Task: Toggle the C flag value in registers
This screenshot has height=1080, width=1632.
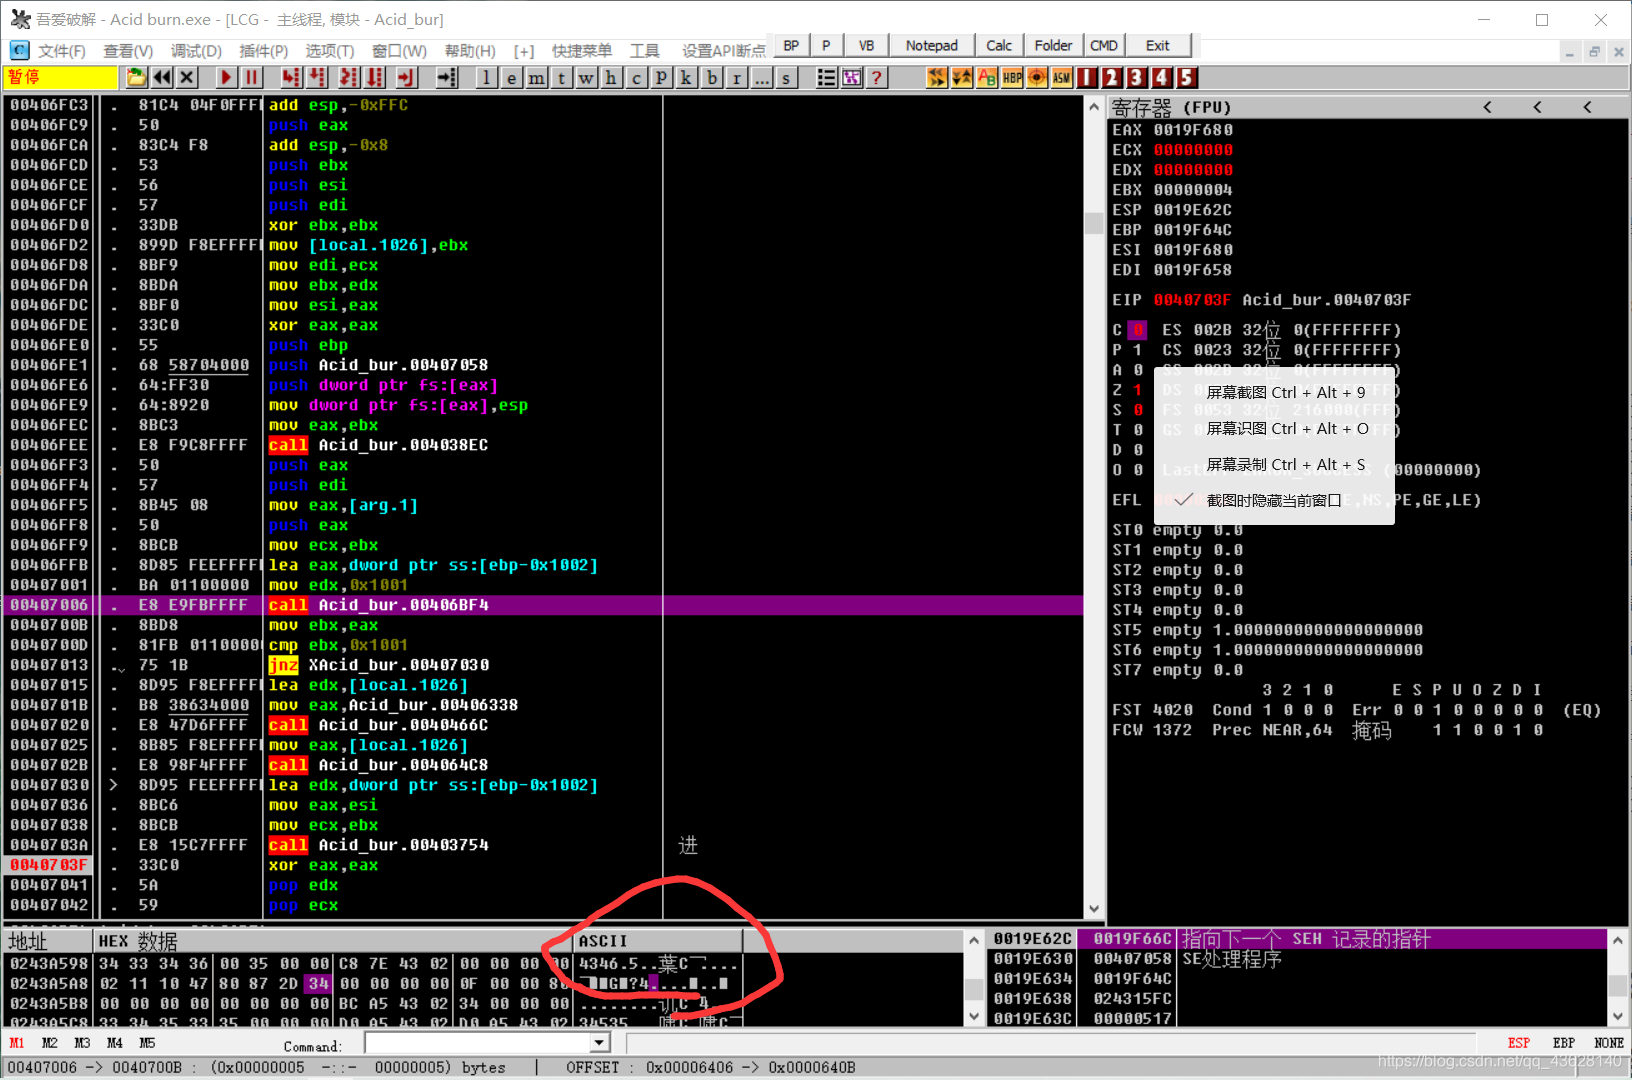Action: tap(1137, 330)
